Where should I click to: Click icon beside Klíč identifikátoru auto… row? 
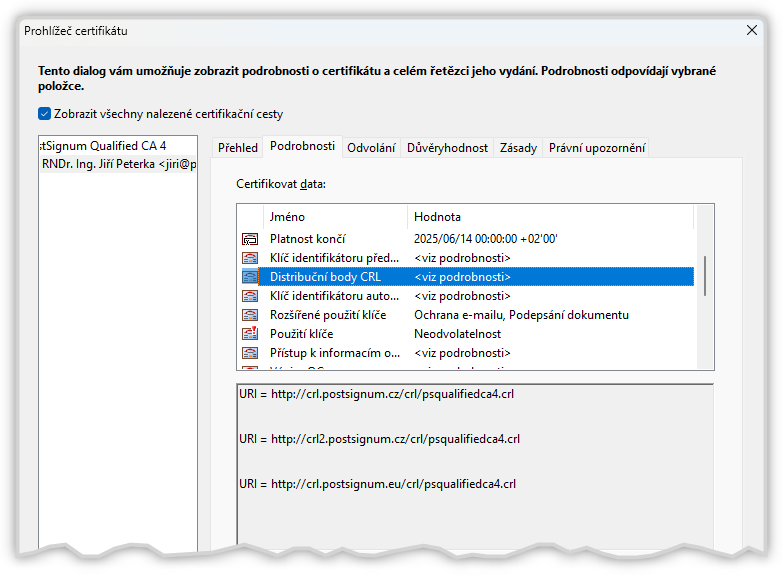click(250, 296)
